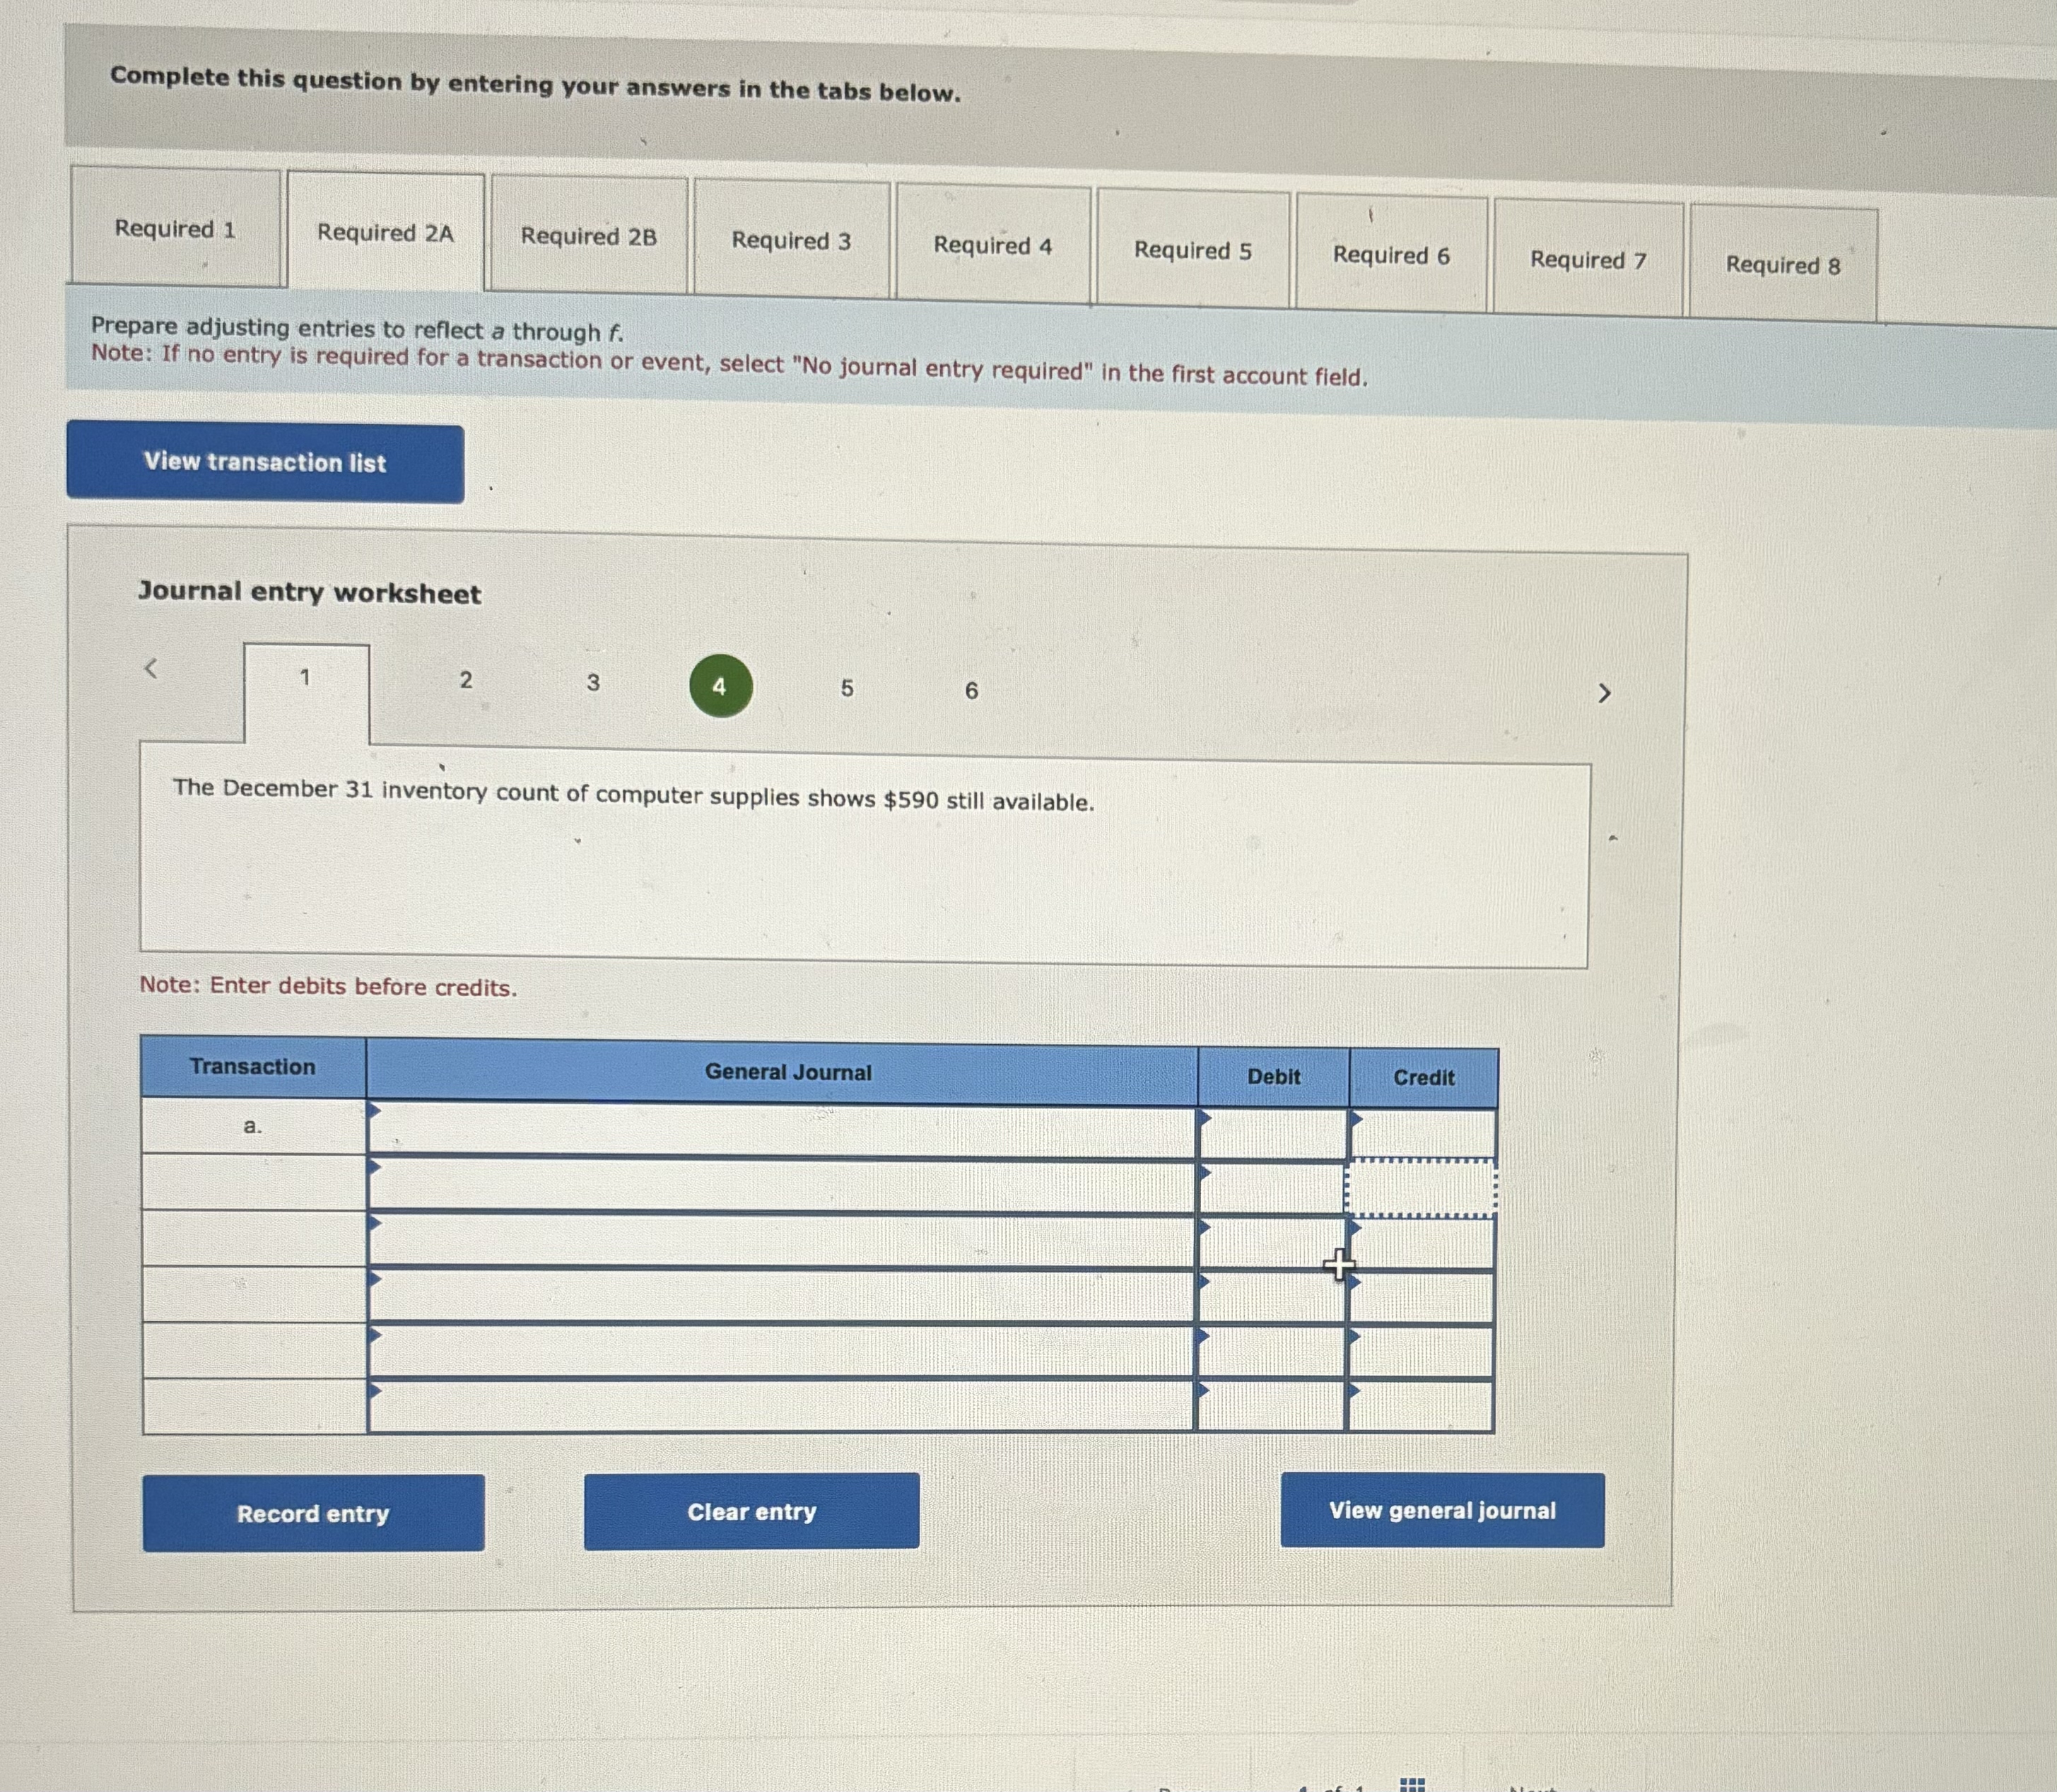The width and height of the screenshot is (2057, 1792).
Task: Click highlighted second row Credit cell
Action: (x=1420, y=1189)
